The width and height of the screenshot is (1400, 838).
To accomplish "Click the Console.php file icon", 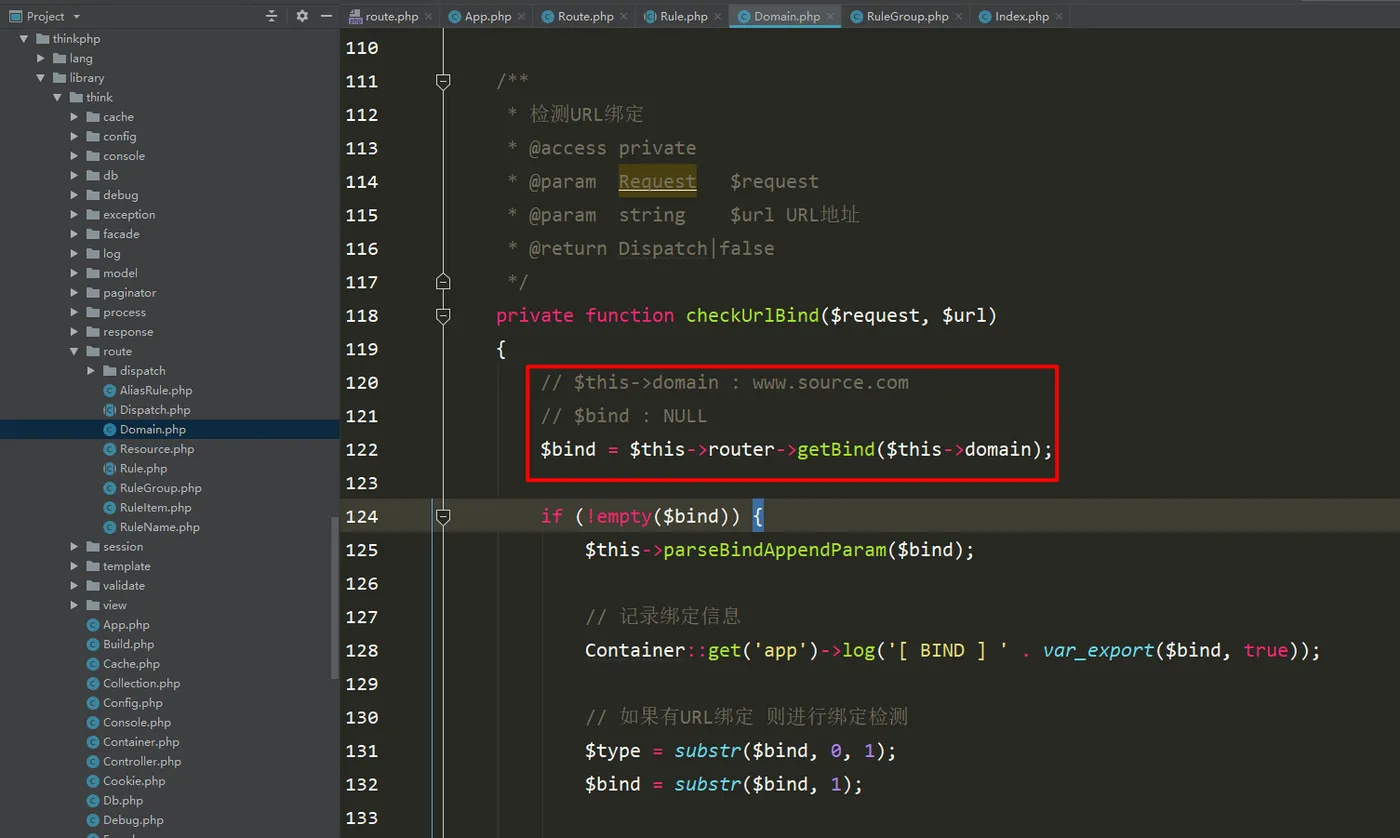I will (x=93, y=722).
